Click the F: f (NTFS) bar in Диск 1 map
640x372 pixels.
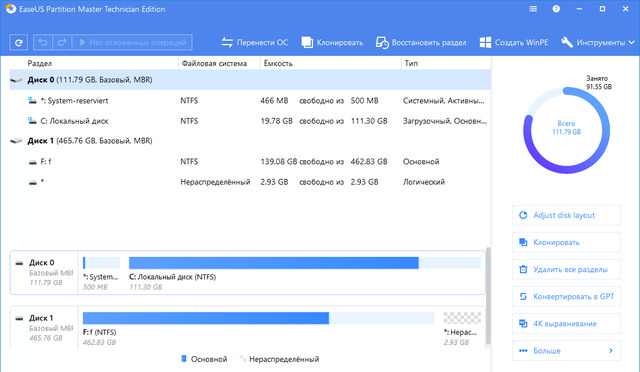[258, 318]
